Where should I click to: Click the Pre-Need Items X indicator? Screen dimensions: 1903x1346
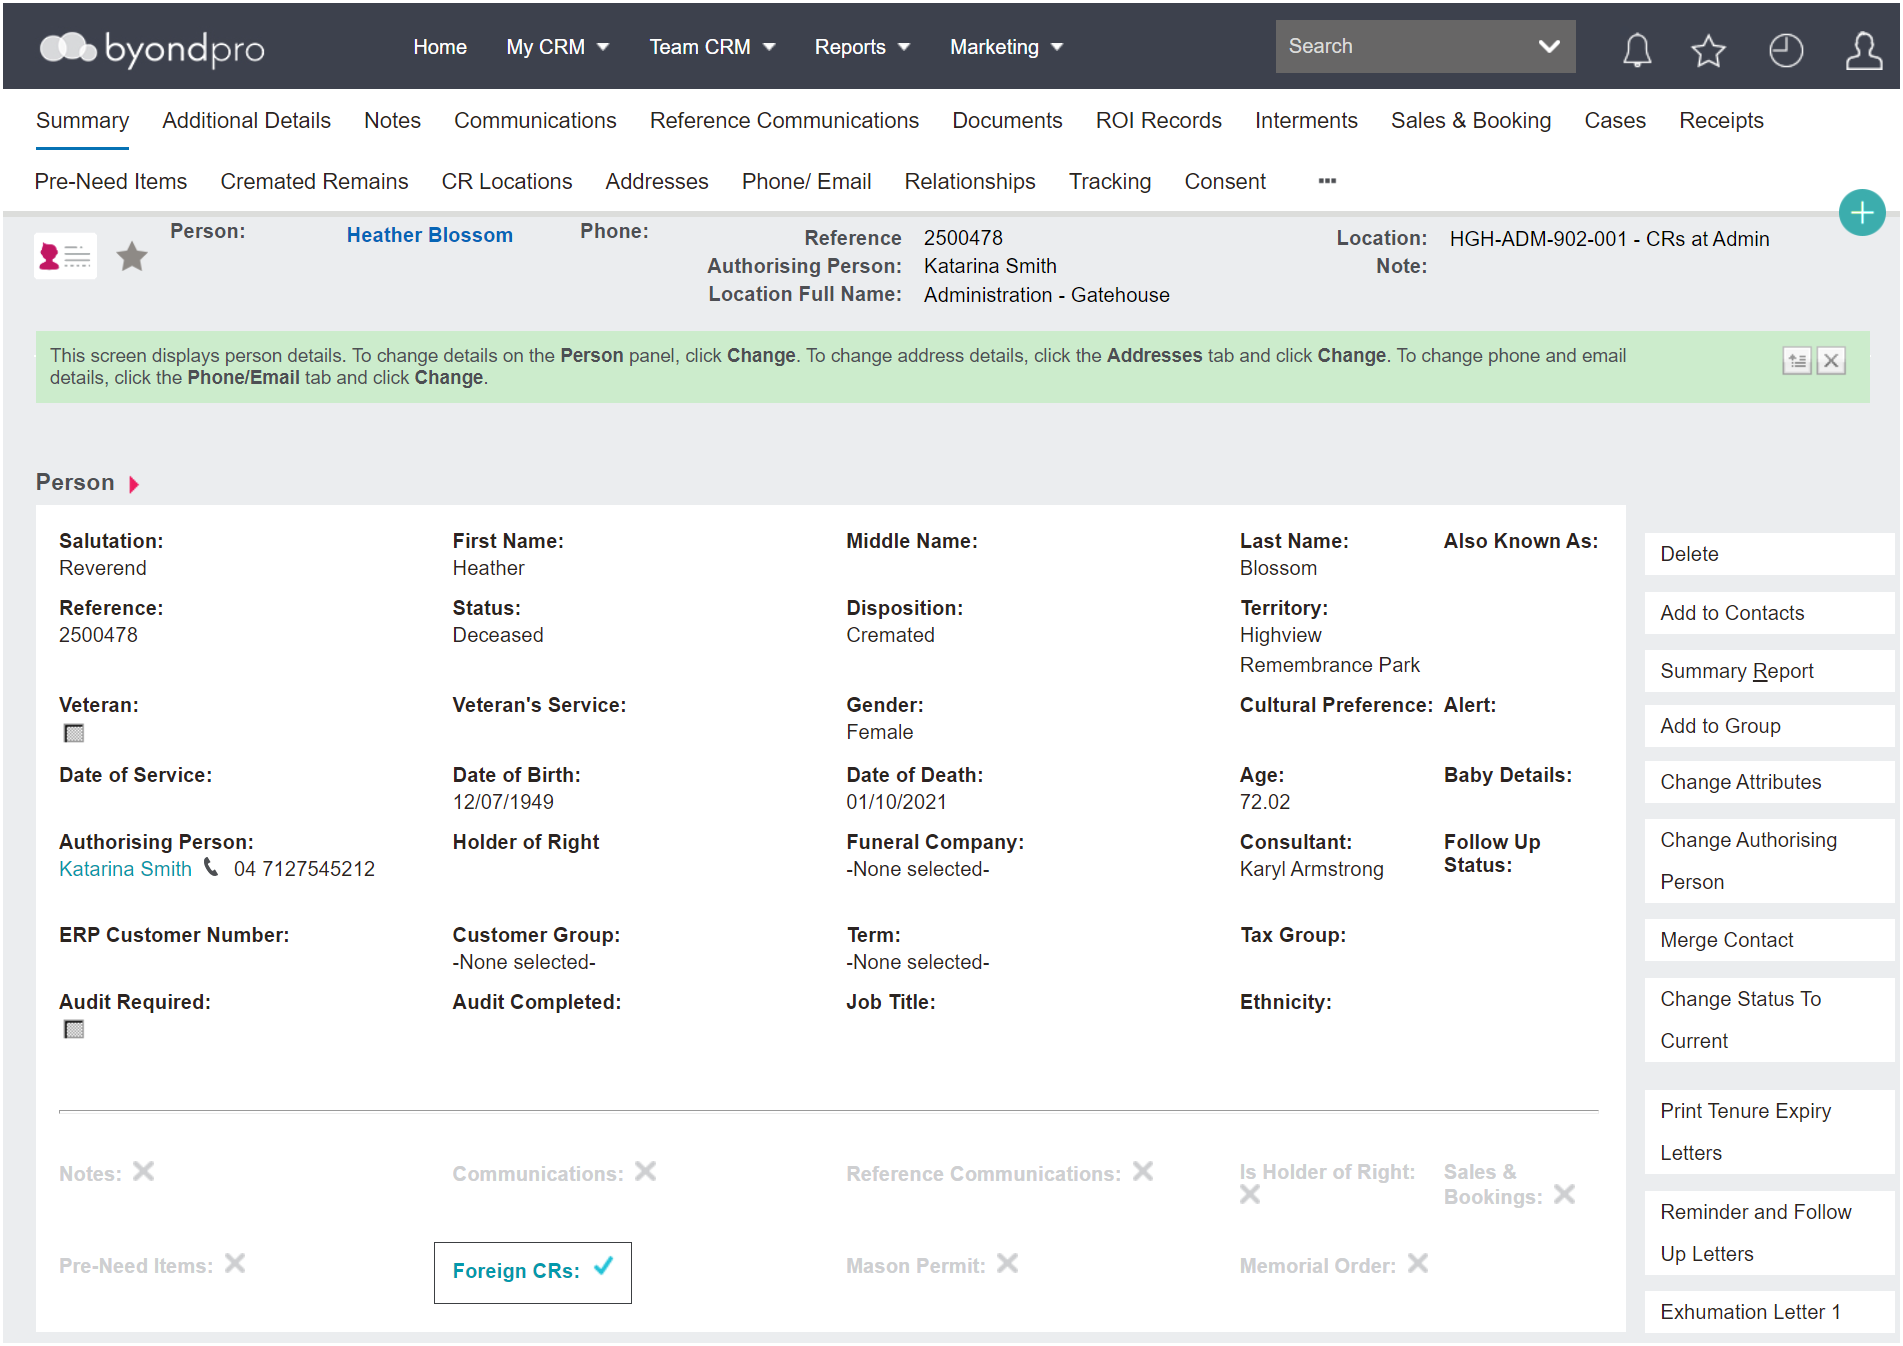[x=235, y=1264]
